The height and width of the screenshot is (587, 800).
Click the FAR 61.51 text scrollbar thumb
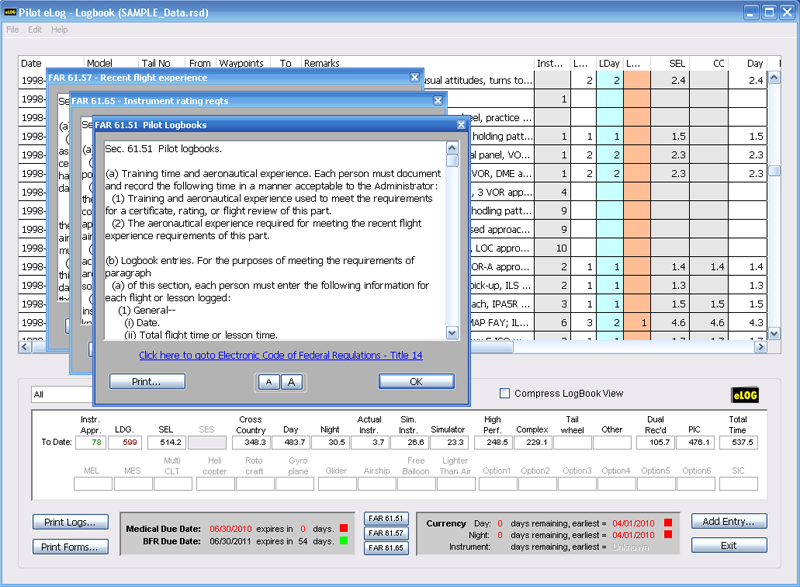pos(452,161)
